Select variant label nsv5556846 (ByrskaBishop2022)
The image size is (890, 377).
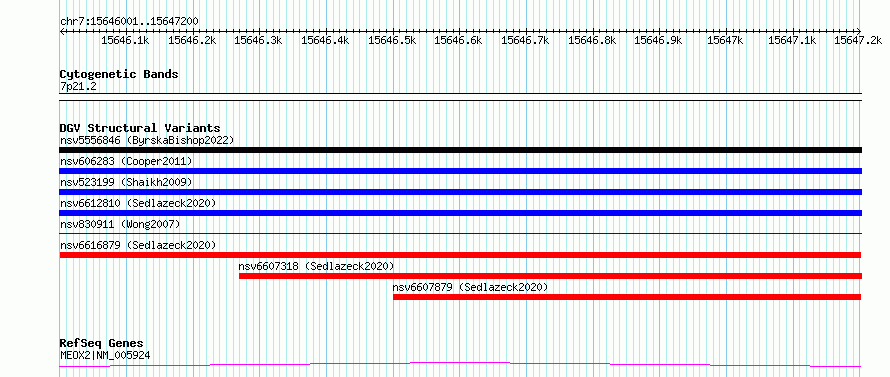point(147,140)
